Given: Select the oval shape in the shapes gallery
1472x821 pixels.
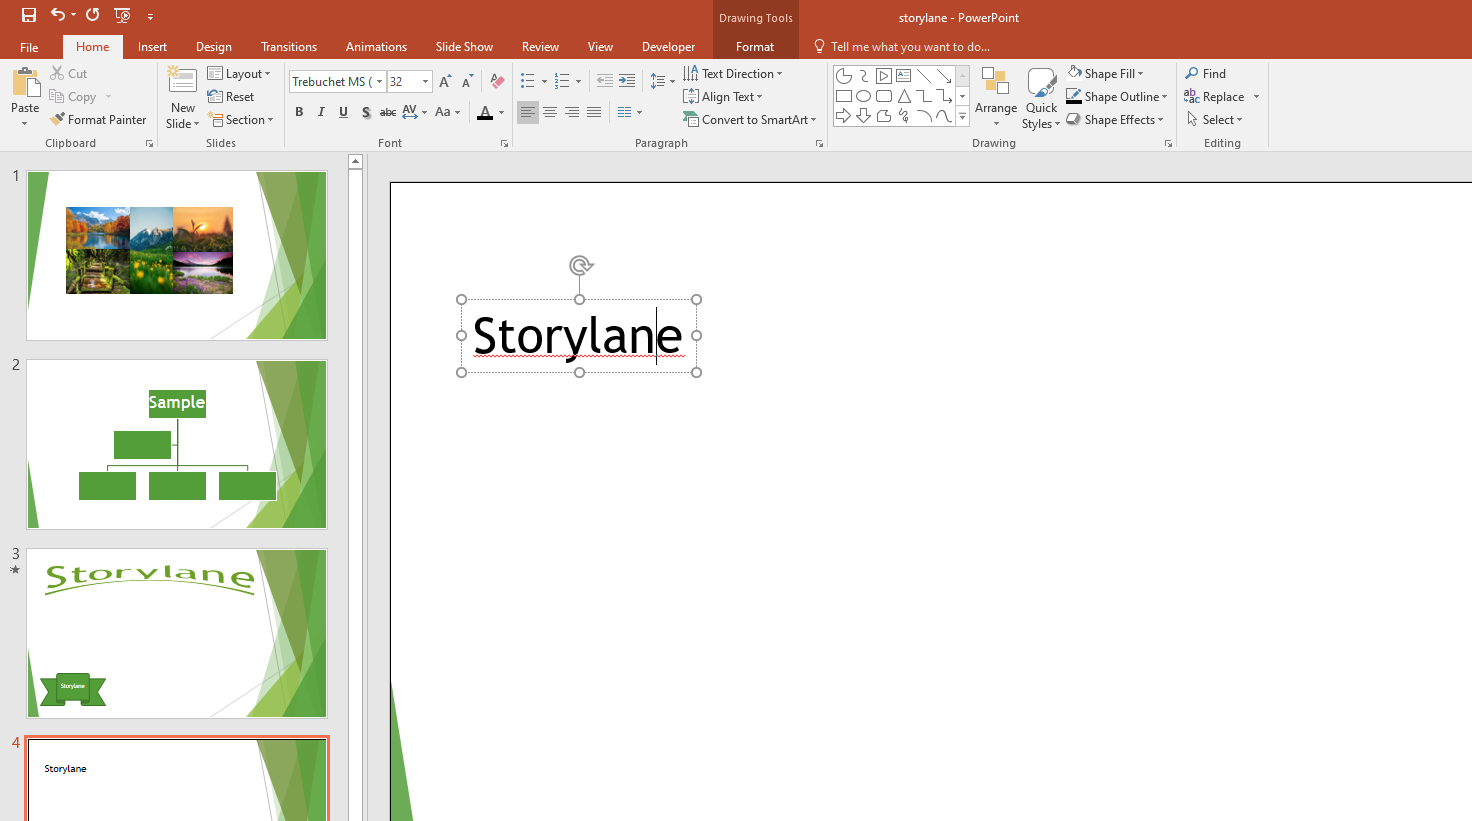Looking at the screenshot, I should (x=864, y=97).
